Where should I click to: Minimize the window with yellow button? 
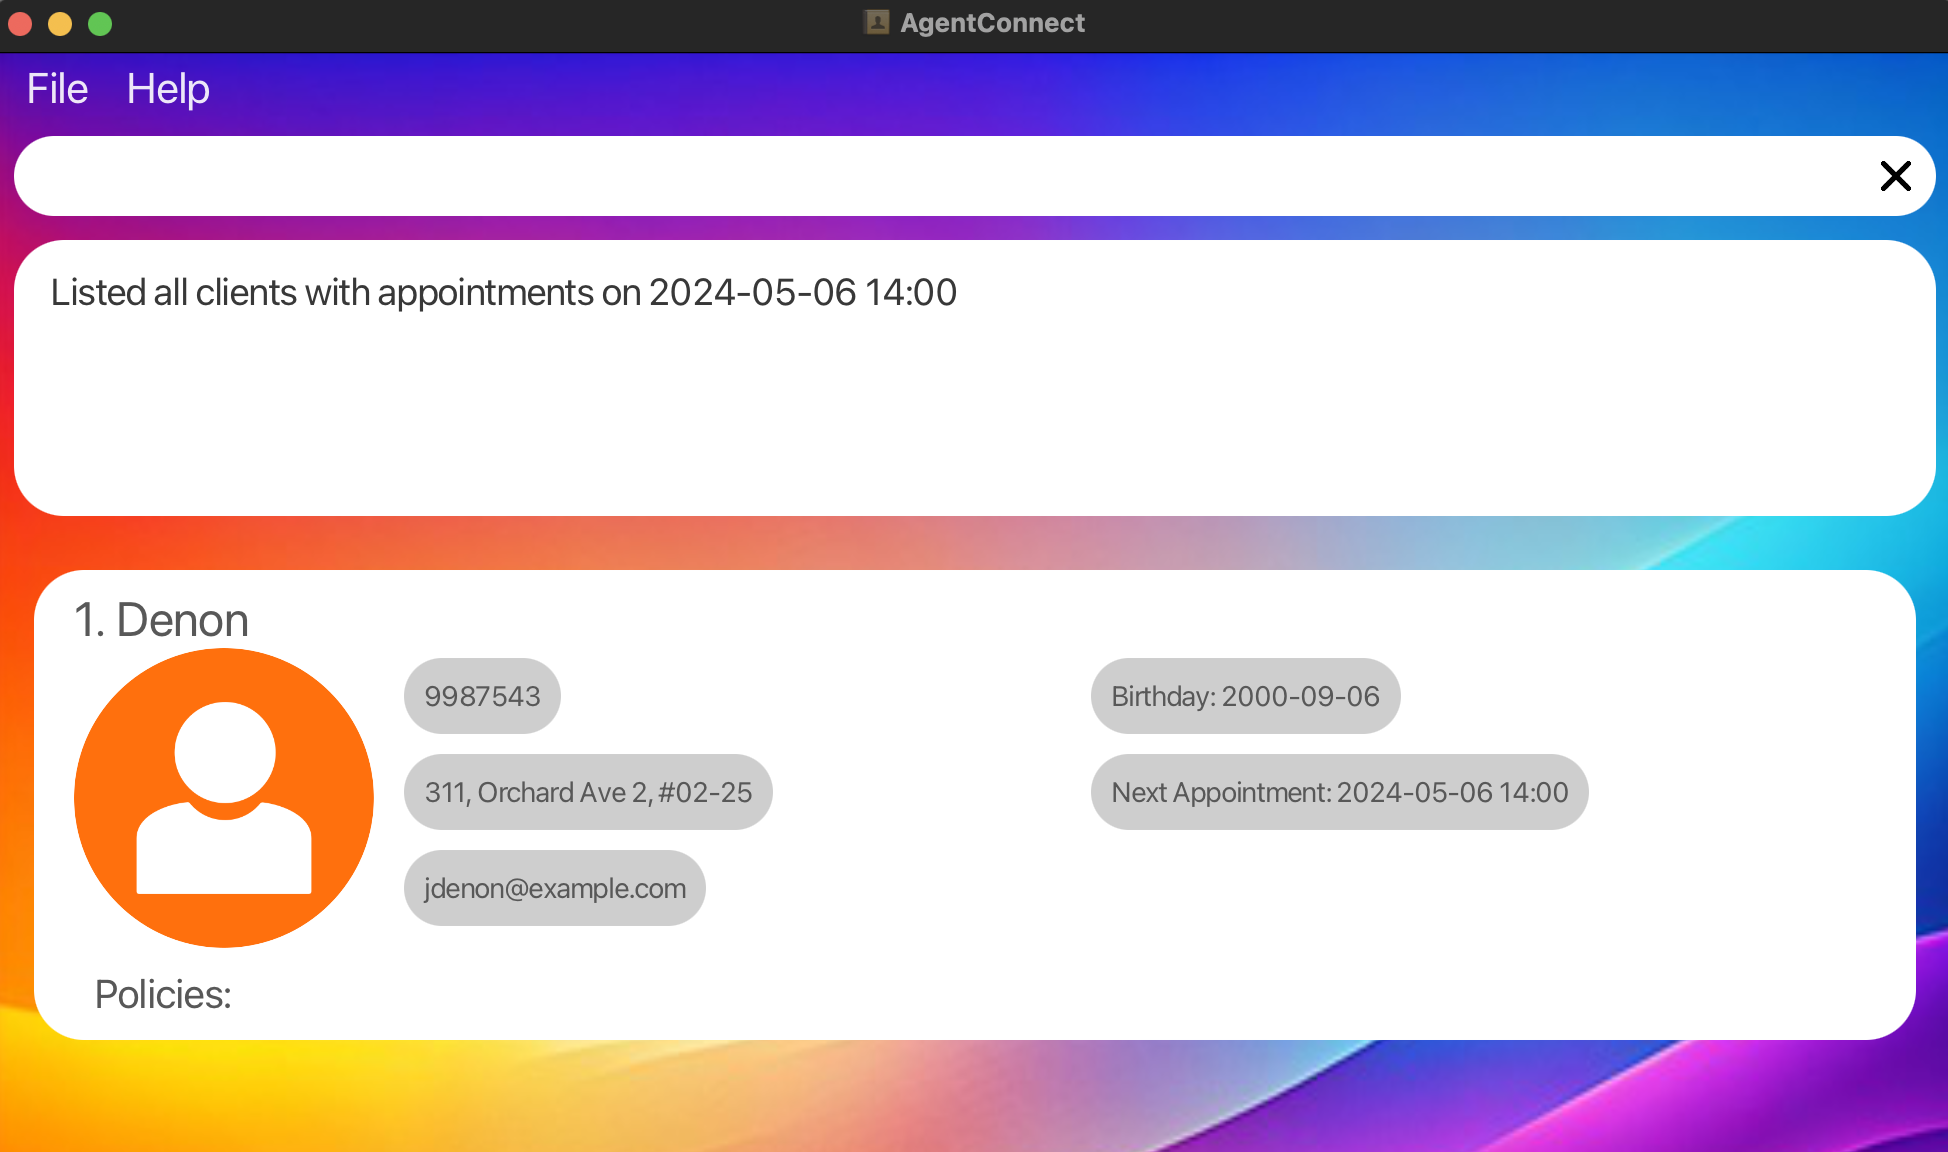(60, 24)
